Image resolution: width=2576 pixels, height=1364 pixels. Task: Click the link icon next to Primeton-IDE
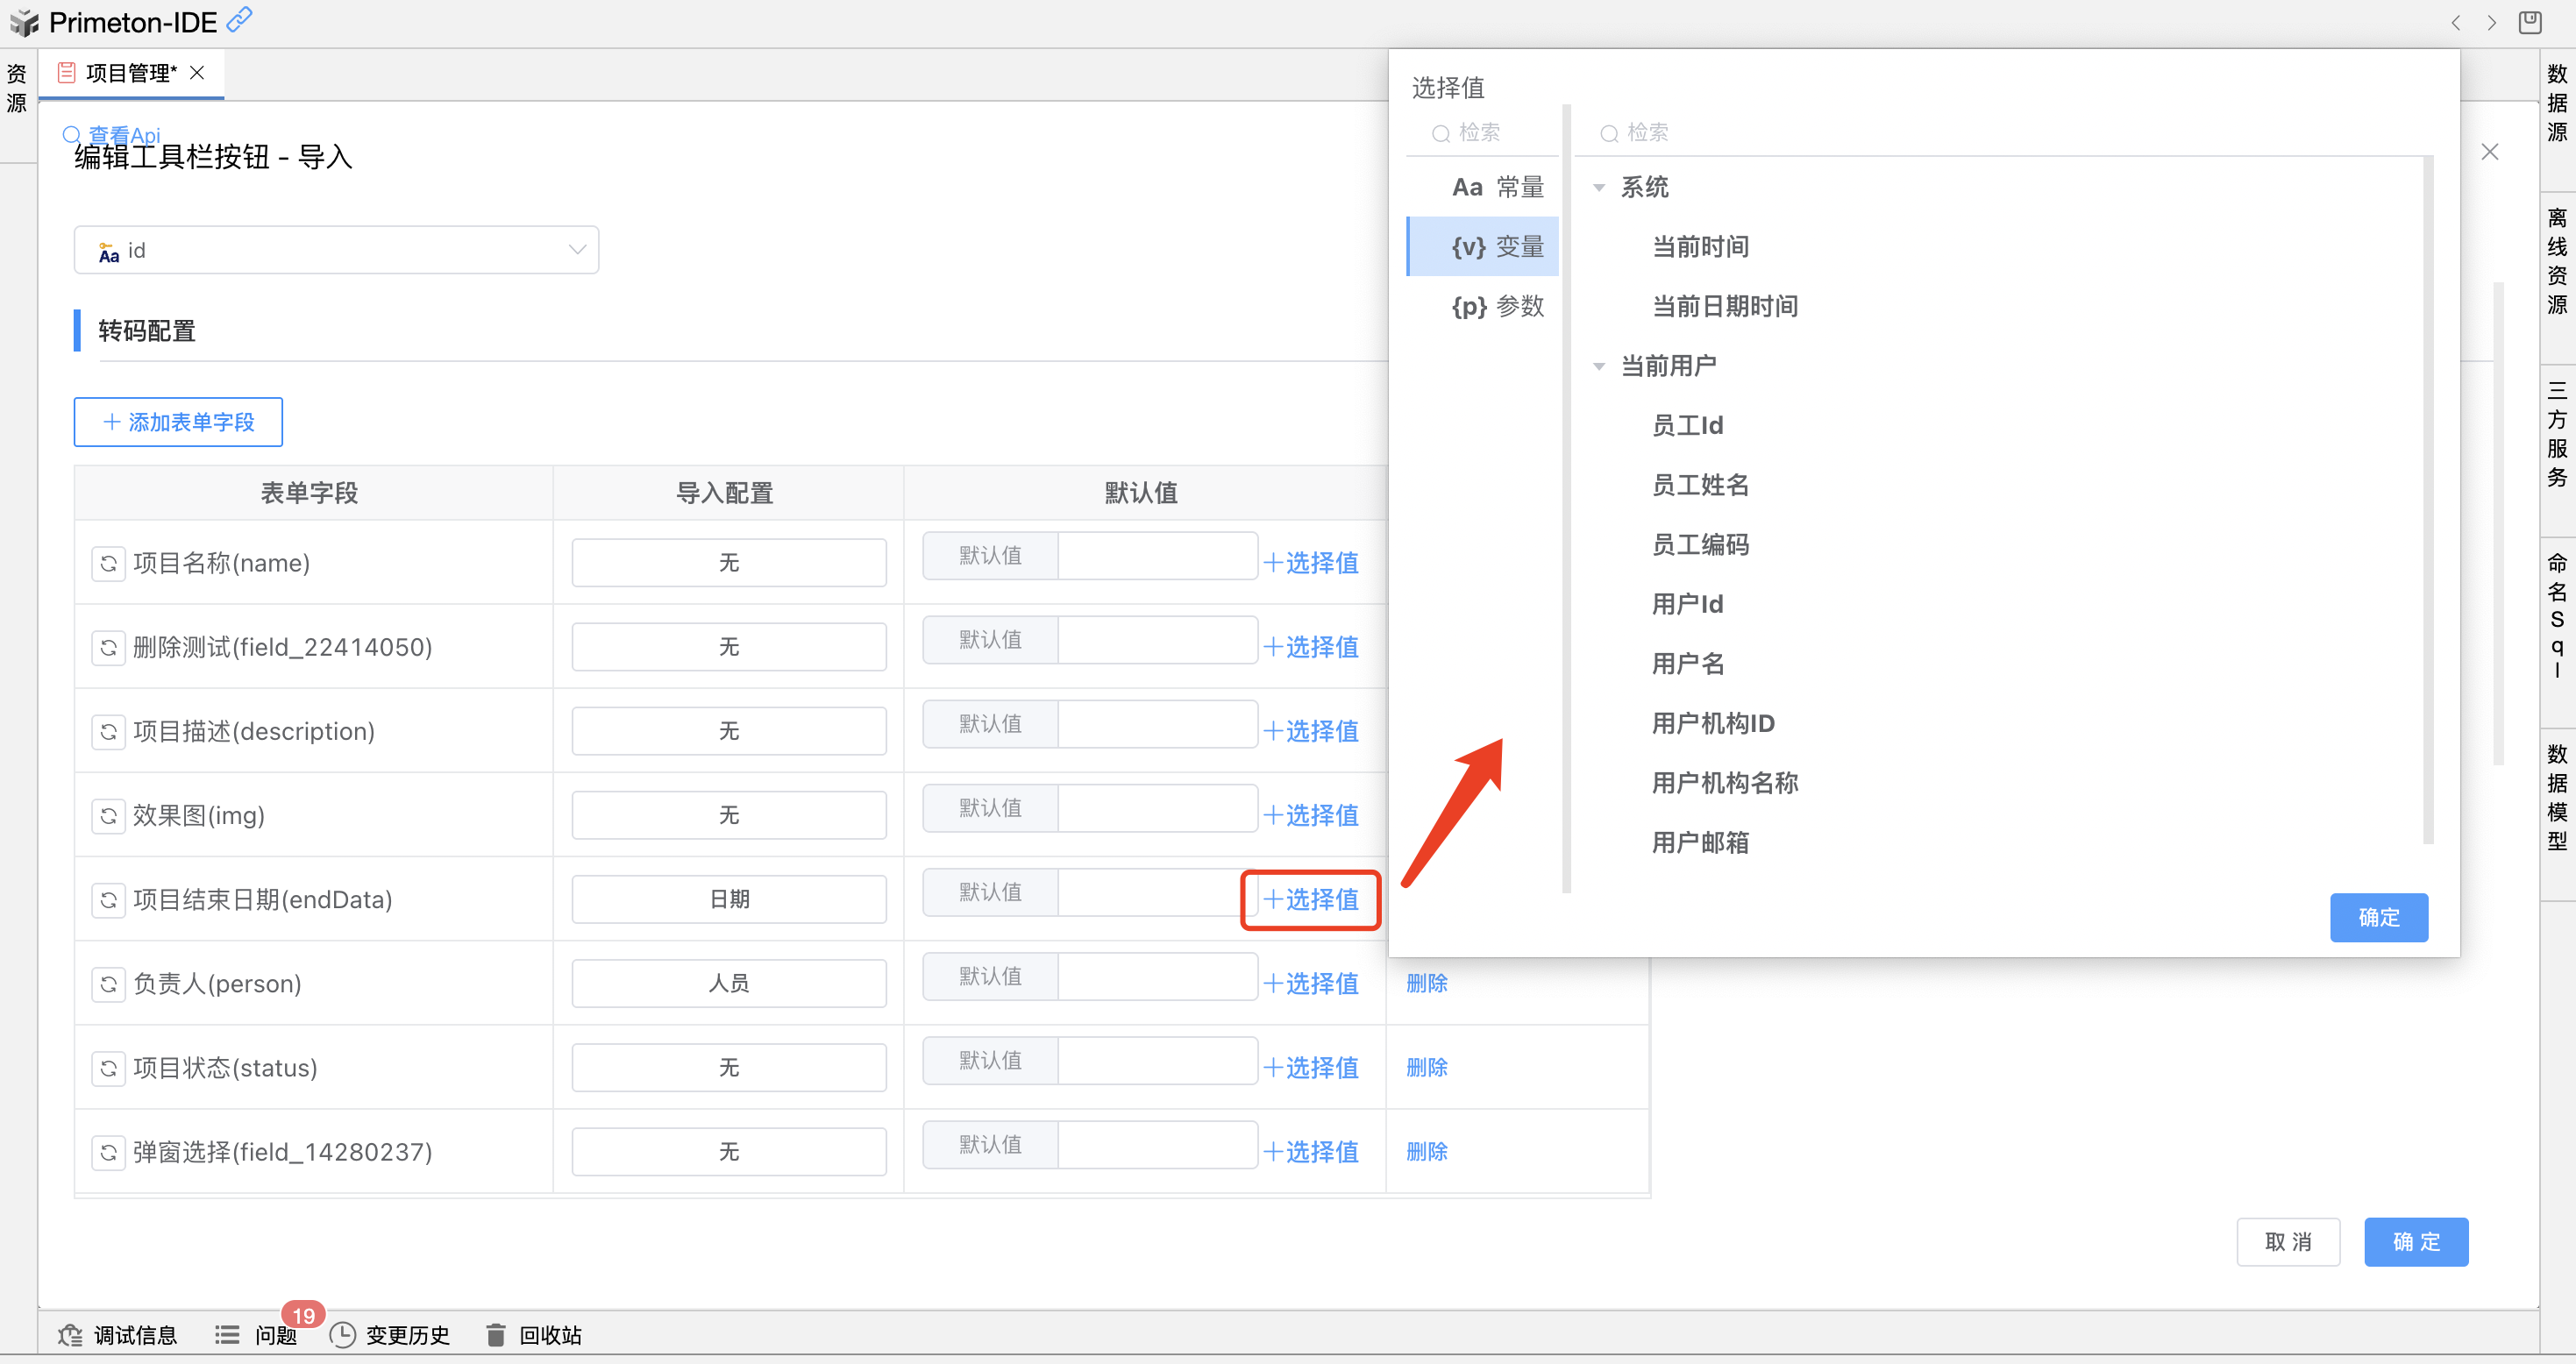[240, 20]
